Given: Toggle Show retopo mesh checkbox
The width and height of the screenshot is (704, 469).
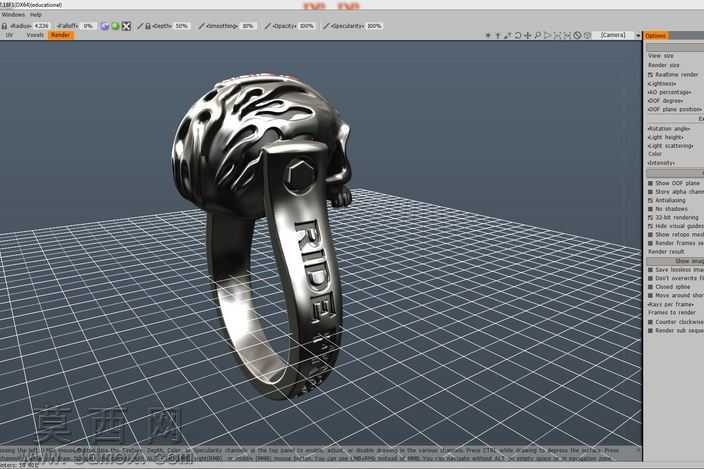Looking at the screenshot, I should coord(651,234).
